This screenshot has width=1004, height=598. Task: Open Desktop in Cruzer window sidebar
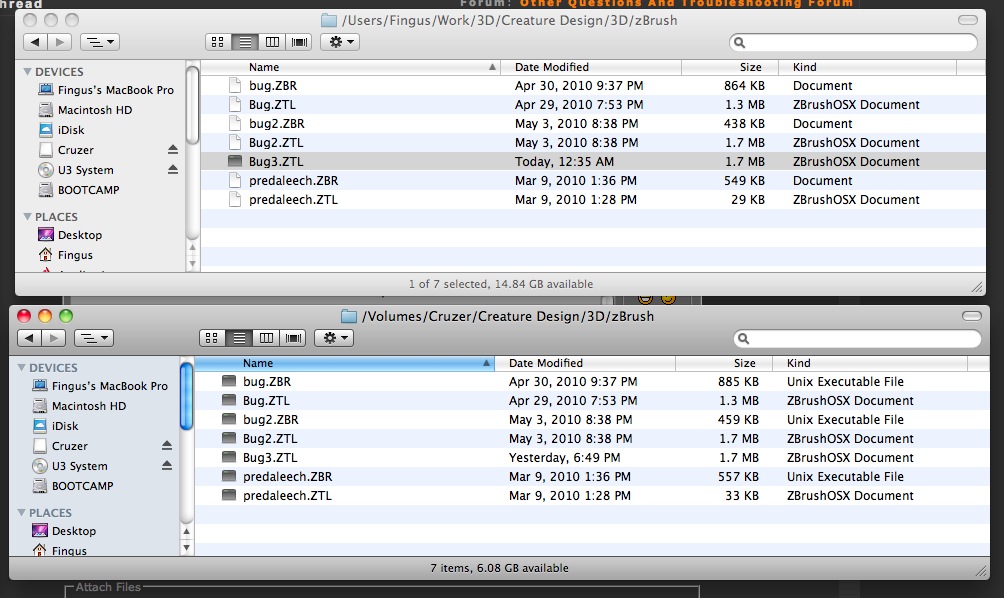pos(65,531)
